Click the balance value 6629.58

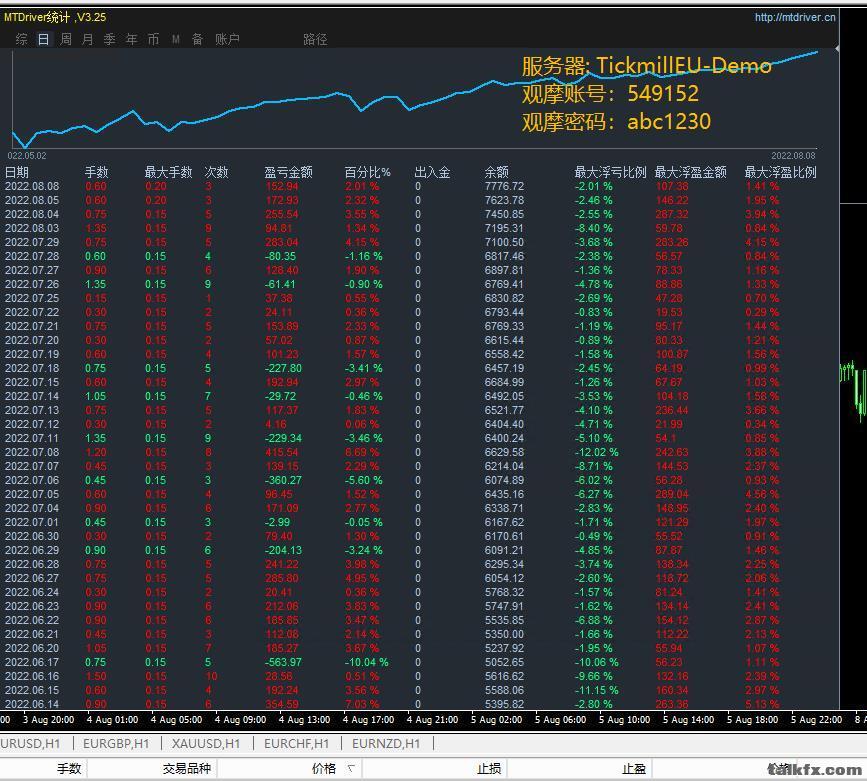504,452
